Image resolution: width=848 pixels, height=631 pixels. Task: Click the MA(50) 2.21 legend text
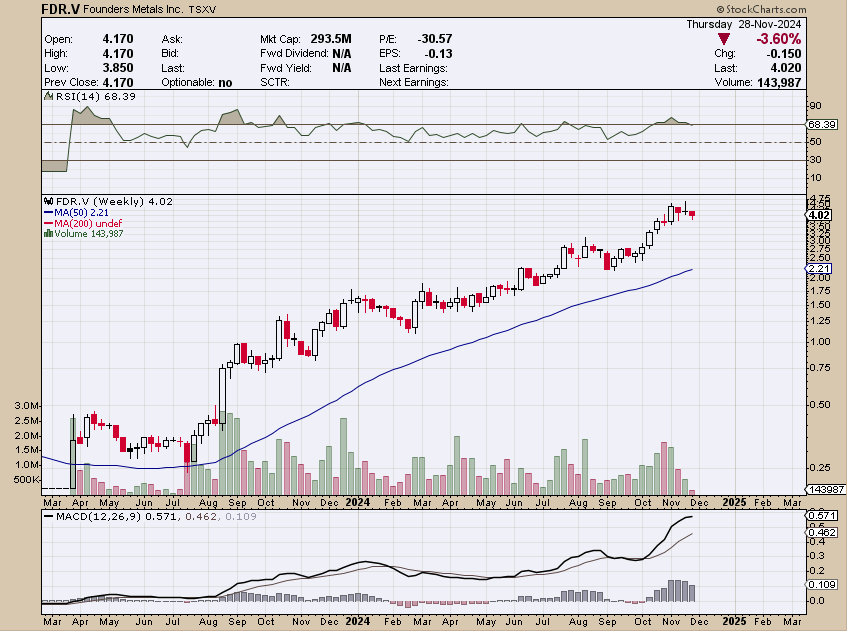82,212
